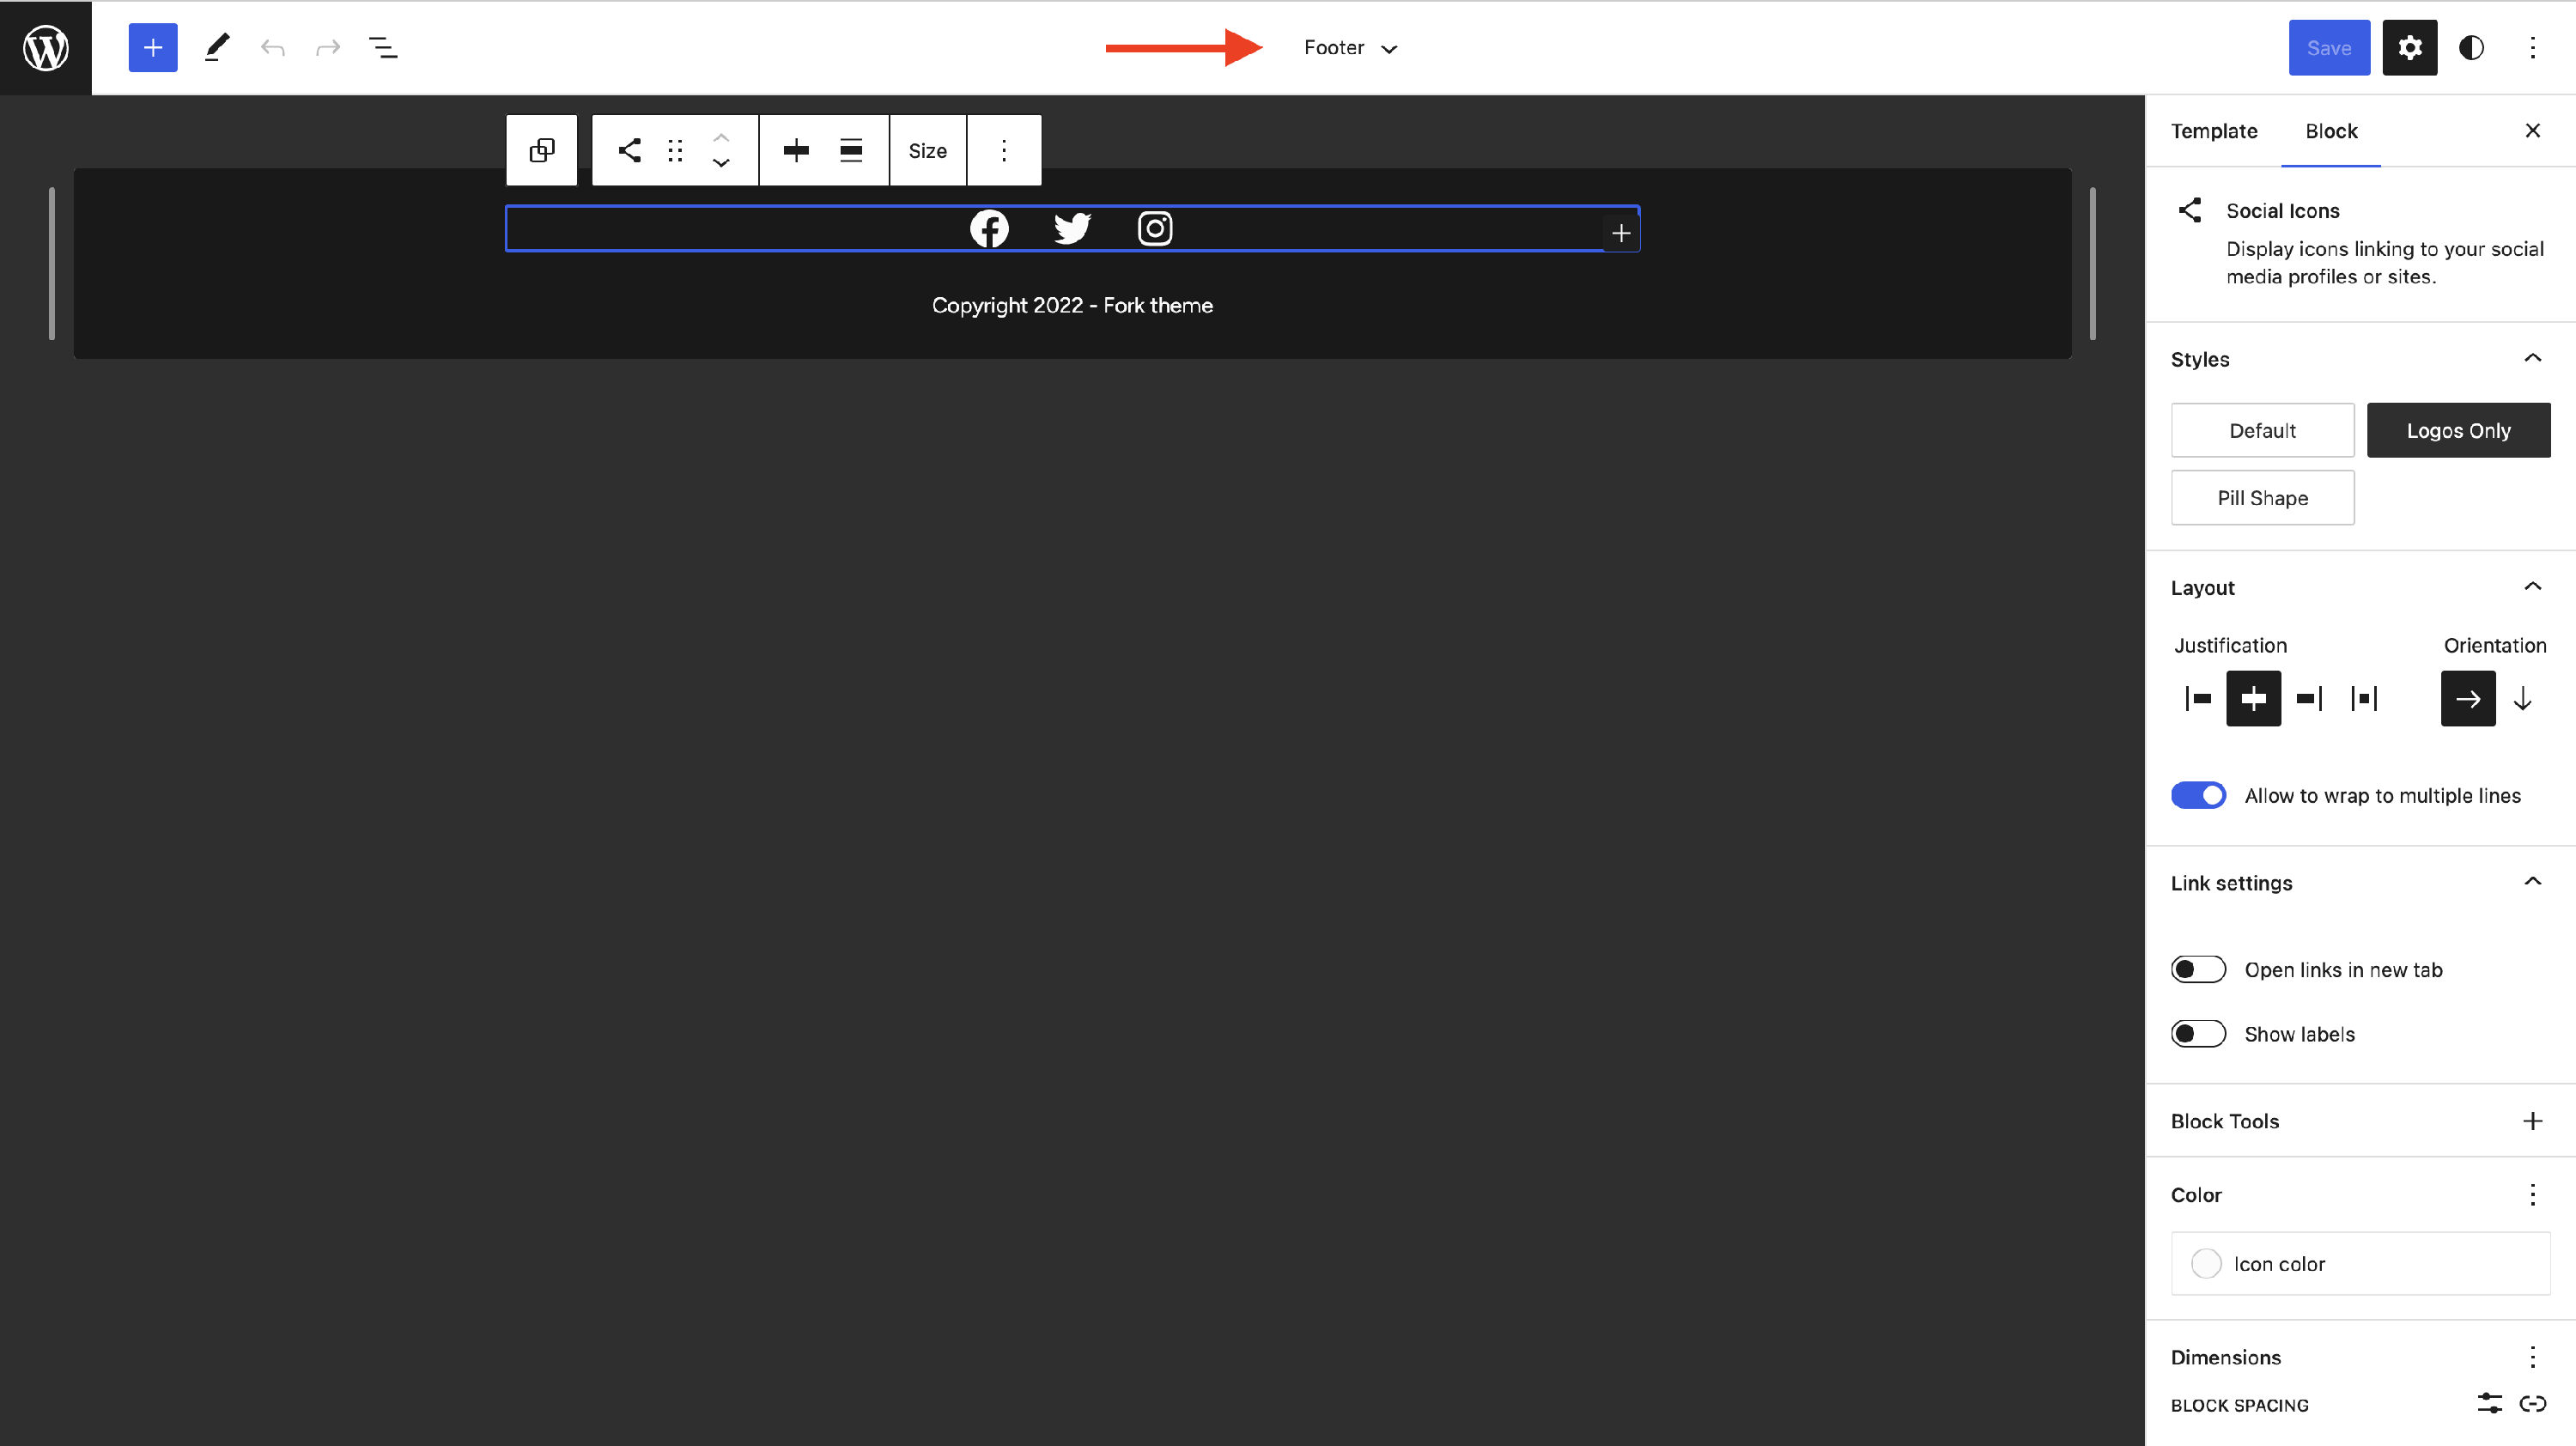Image resolution: width=2576 pixels, height=1446 pixels.
Task: Open the List View icon
Action: 383,47
